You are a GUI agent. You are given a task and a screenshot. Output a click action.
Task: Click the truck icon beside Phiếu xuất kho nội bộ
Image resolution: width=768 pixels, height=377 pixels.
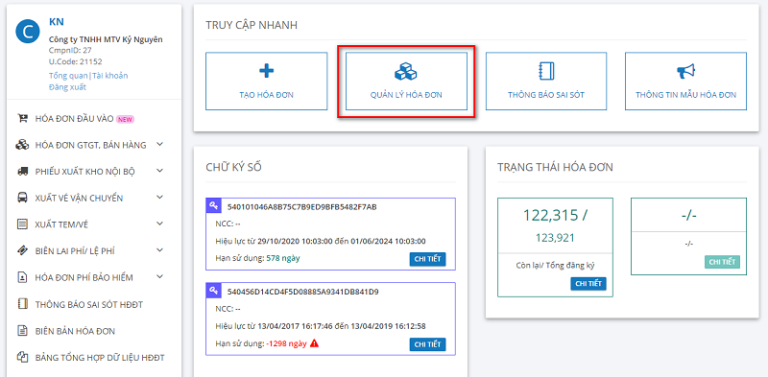22,171
